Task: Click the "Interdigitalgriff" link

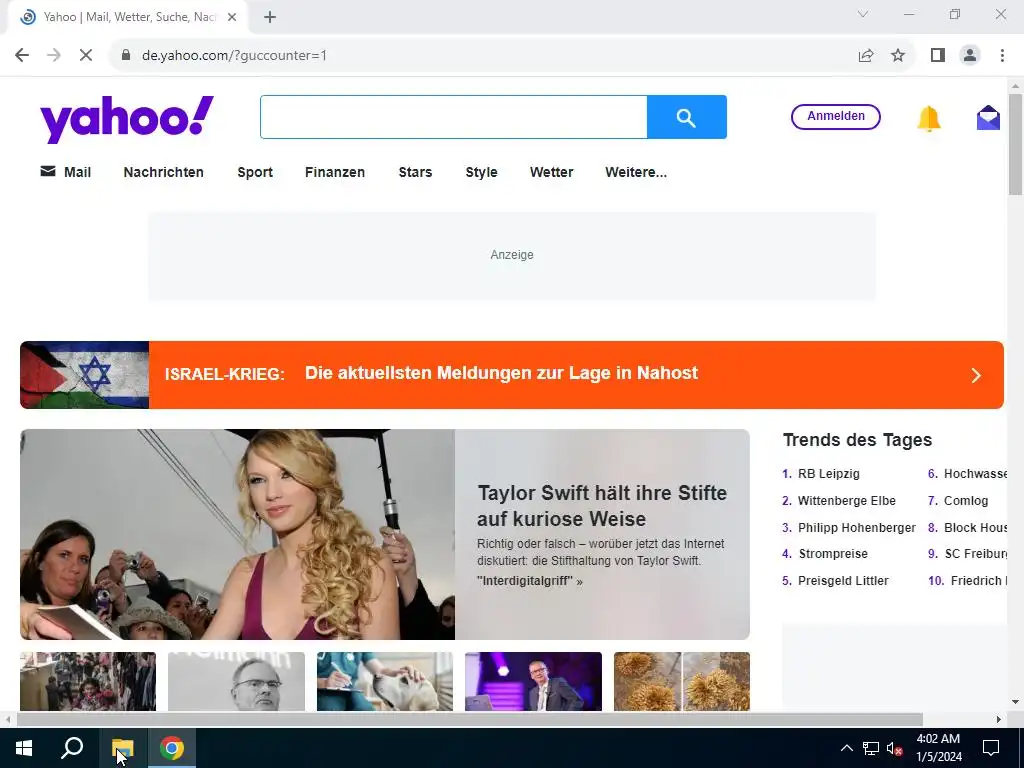Action: (x=530, y=581)
